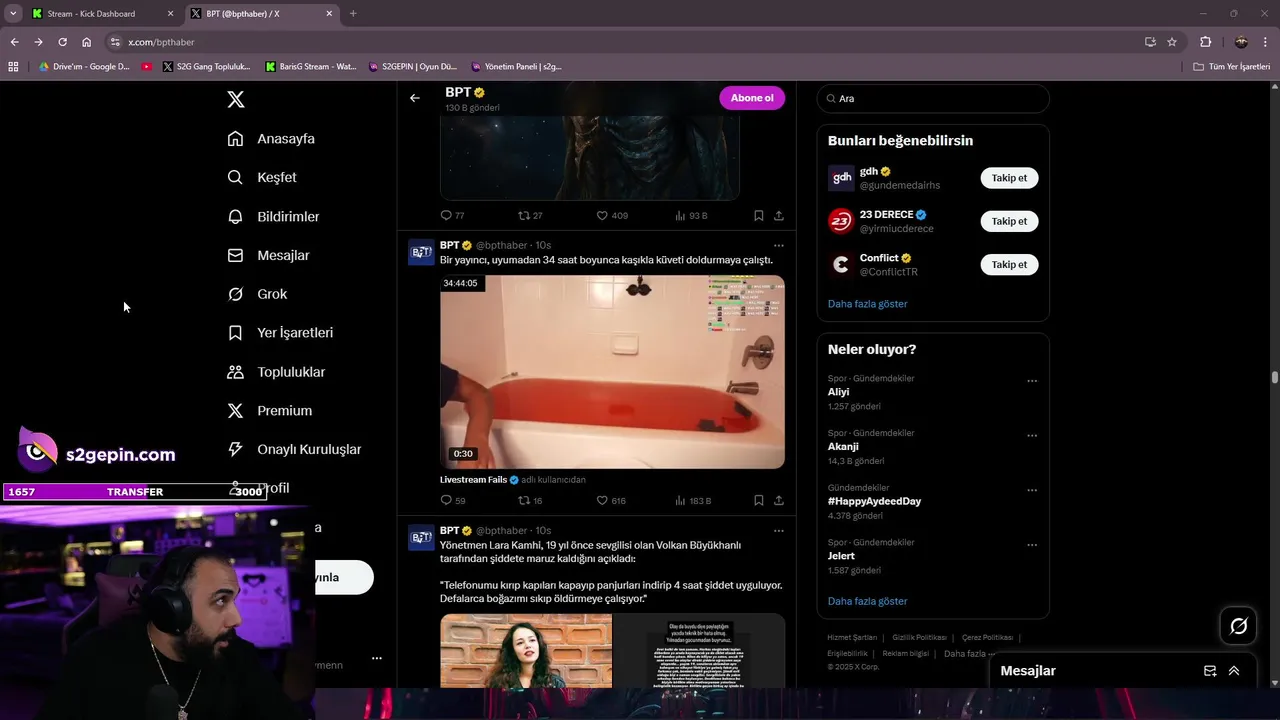Viewport: 1280px width, 720px height.
Task: Open Topluluklar communities
Action: click(276, 372)
